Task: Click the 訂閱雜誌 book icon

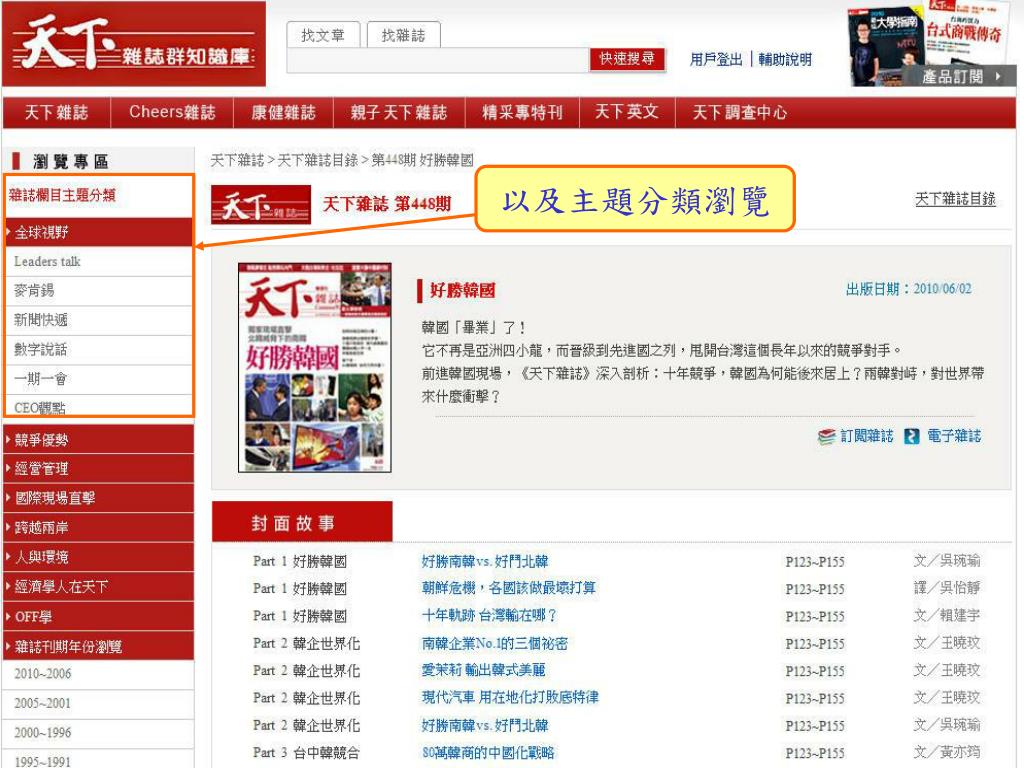Action: pyautogui.click(x=826, y=436)
